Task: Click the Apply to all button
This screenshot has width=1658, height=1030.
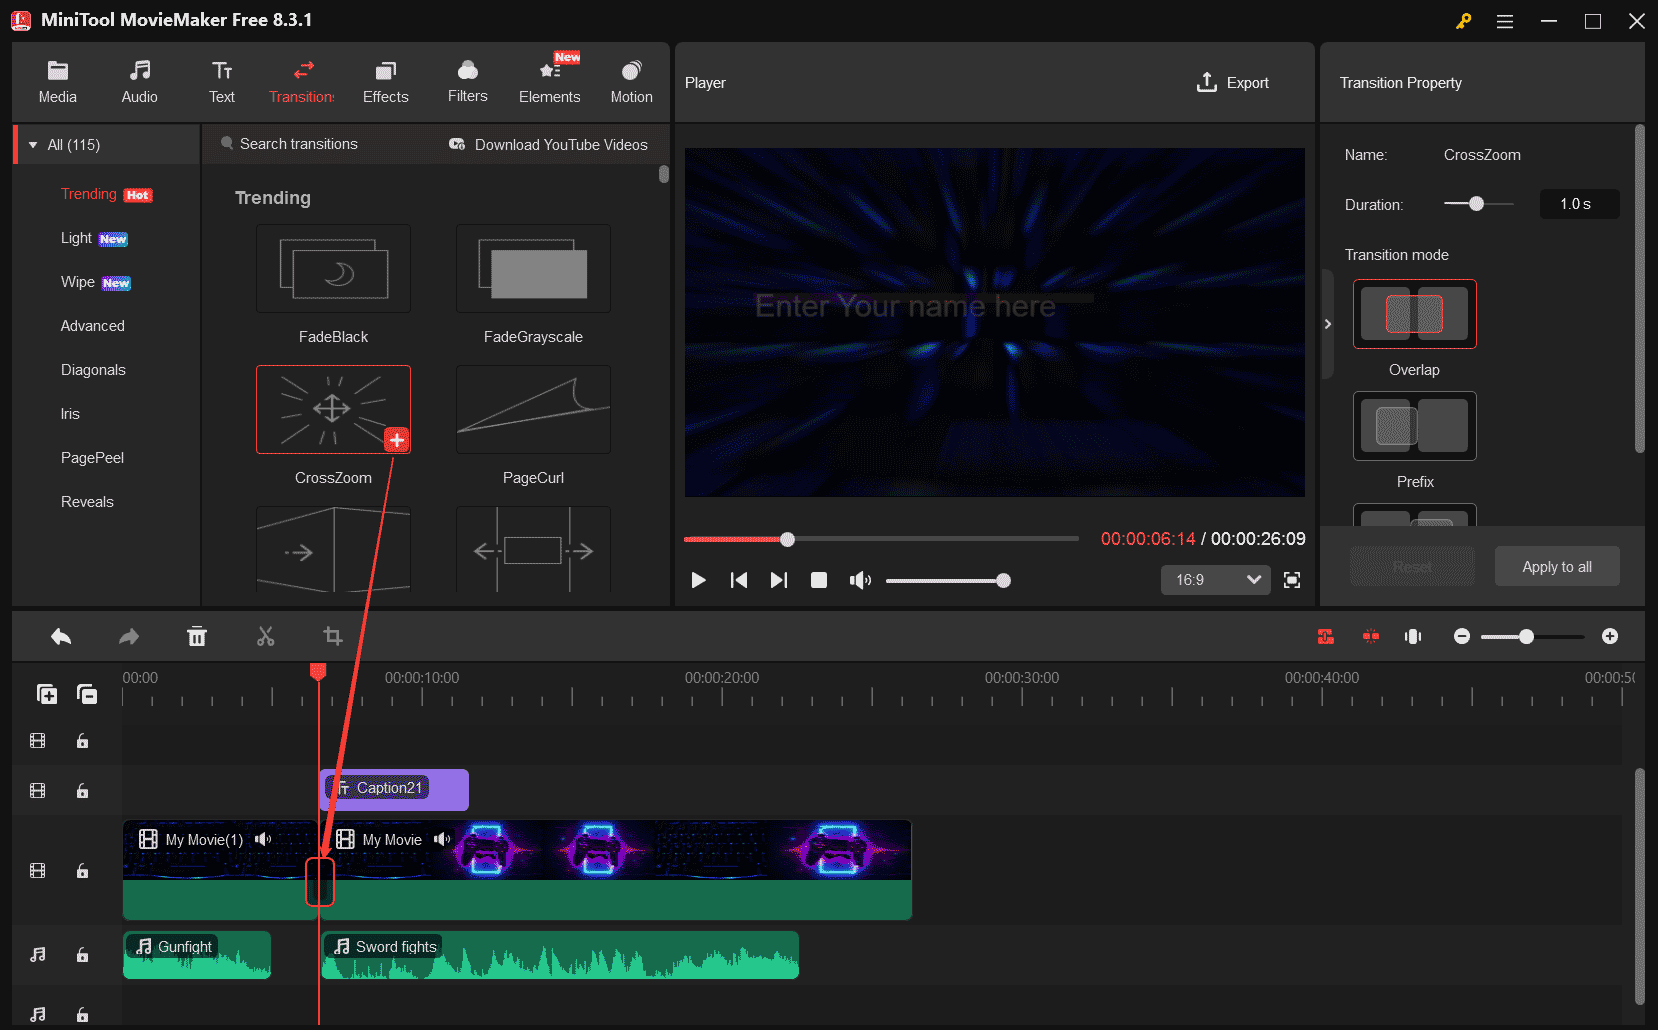Action: (1556, 566)
